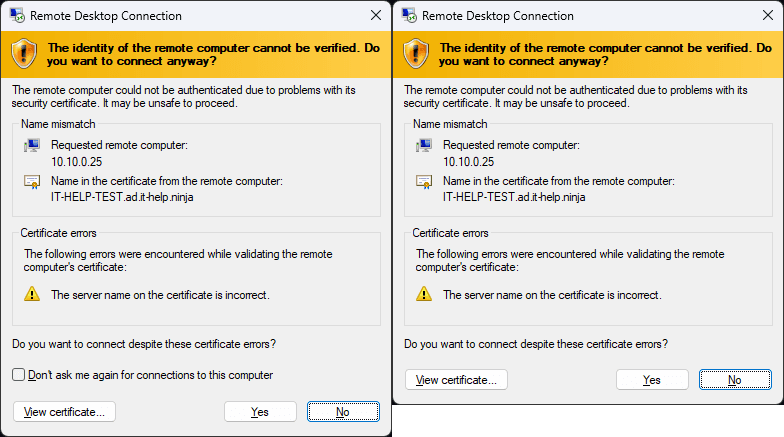Screen dimensions: 784x437
Task: Click security shield icon in left dialog banner
Action: pos(24,54)
